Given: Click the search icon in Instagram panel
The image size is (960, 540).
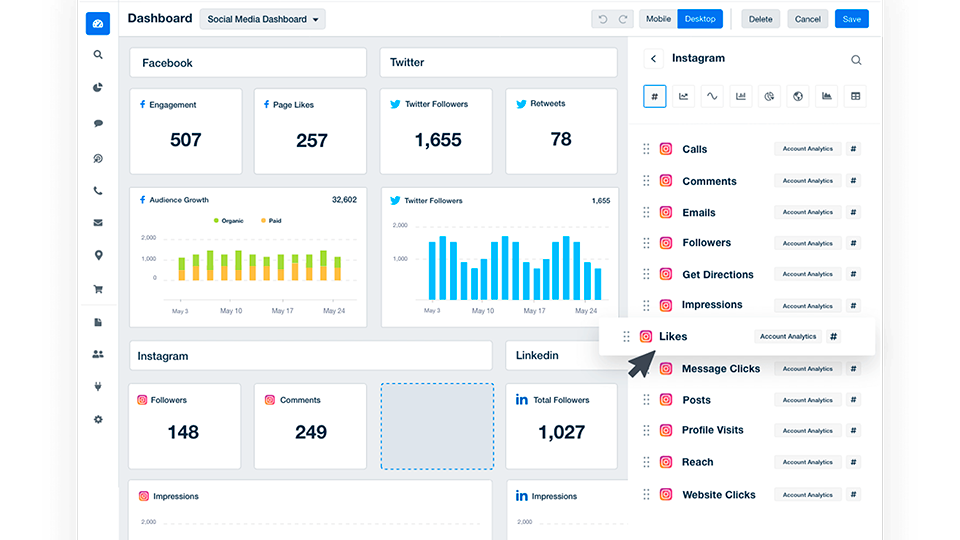Looking at the screenshot, I should coord(856,60).
